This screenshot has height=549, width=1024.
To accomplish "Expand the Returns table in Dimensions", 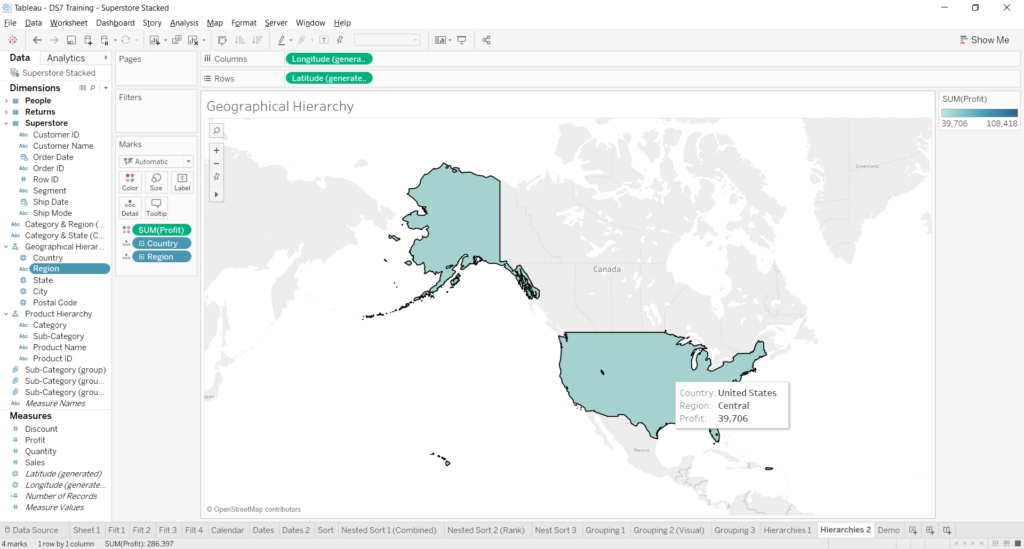I will click(7, 112).
